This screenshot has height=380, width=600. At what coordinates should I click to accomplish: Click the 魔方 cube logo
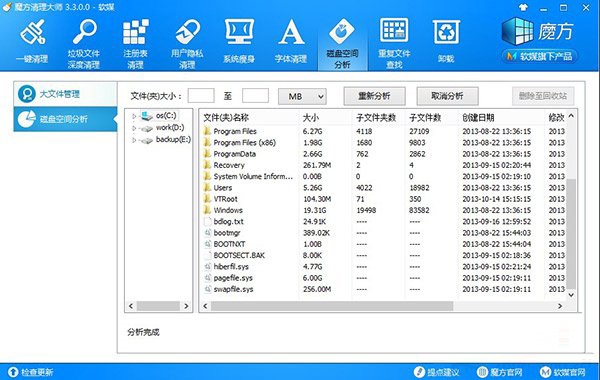pos(539,31)
